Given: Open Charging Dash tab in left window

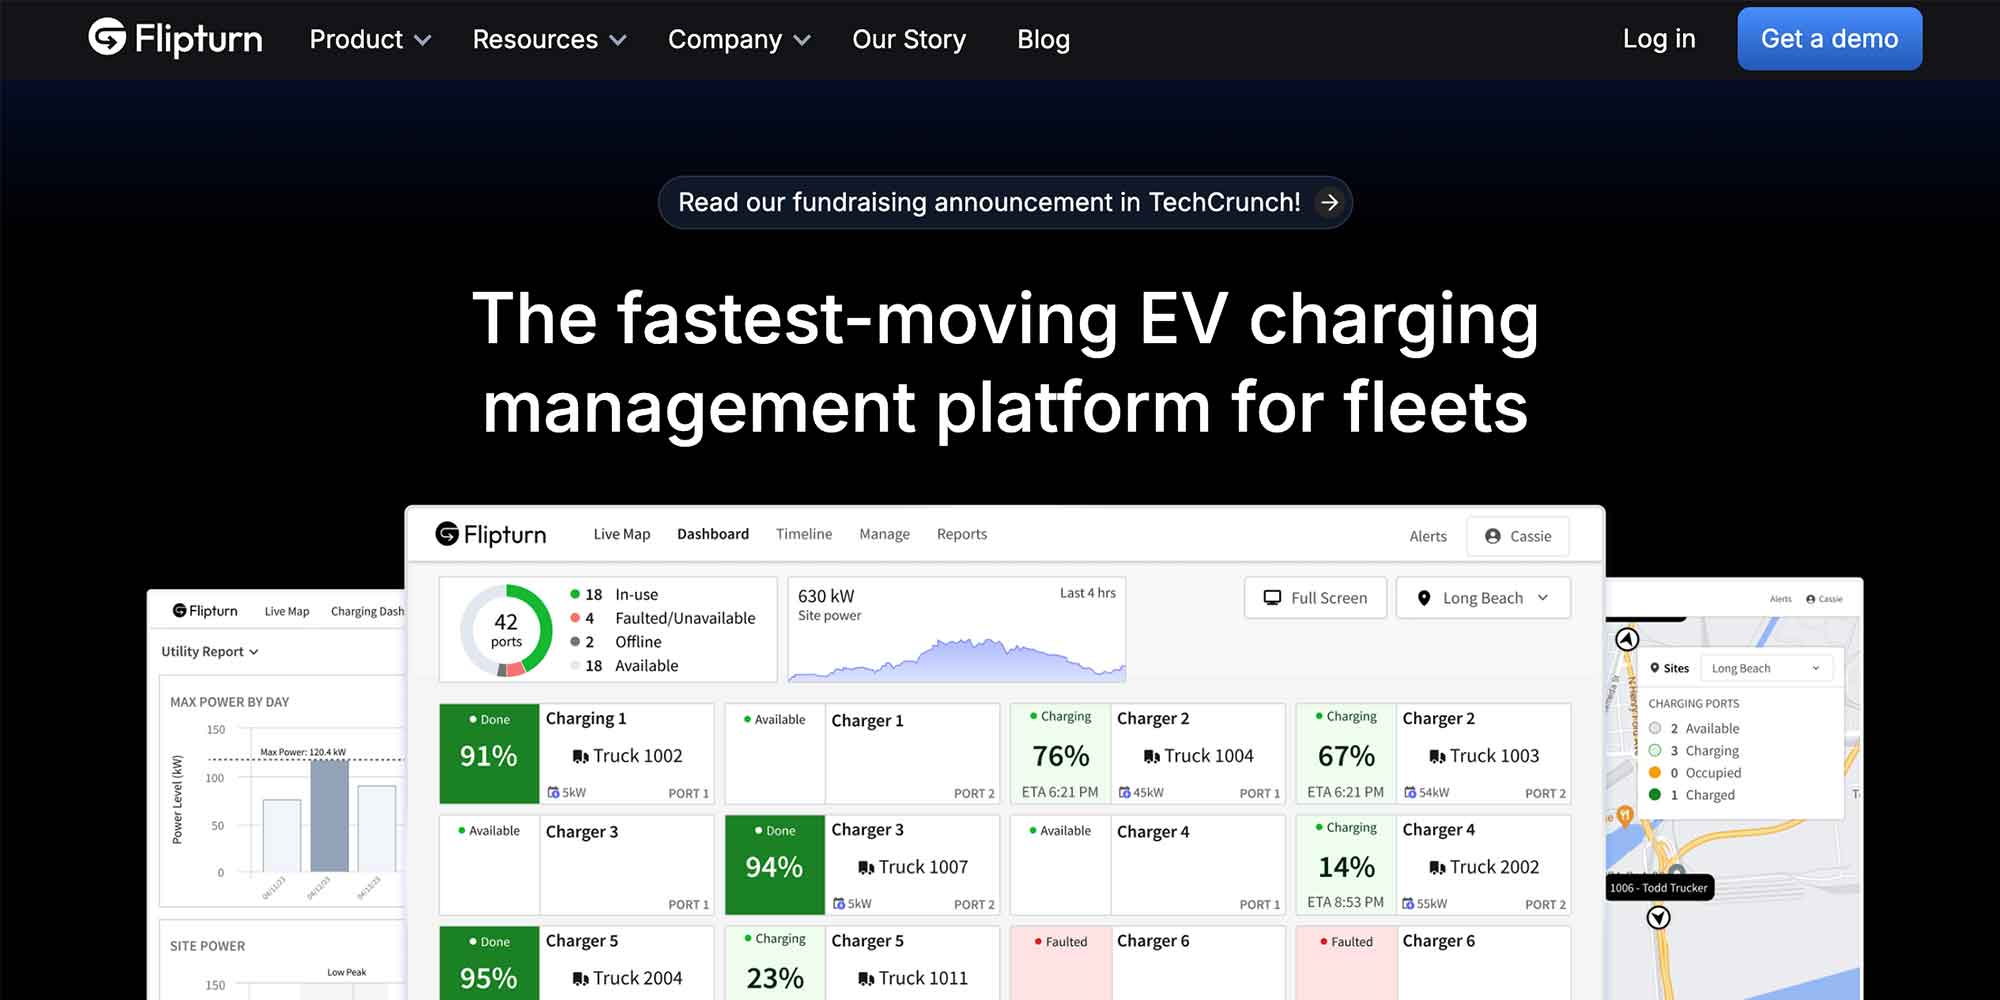Looking at the screenshot, I should 367,611.
